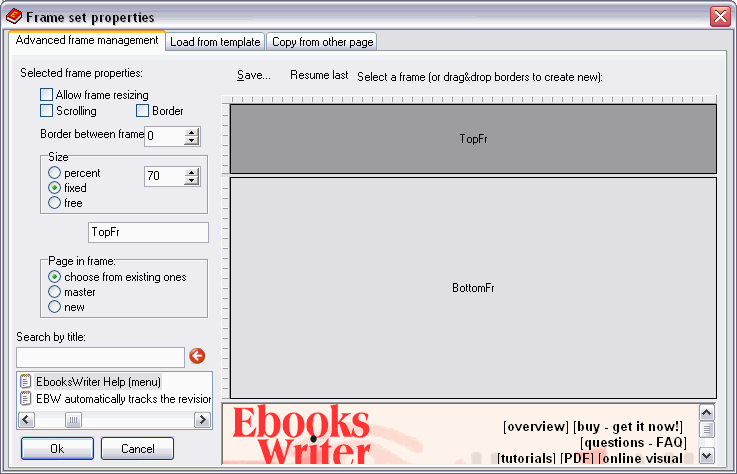Decrease the size value with spinner
This screenshot has height=474, width=737.
tap(192, 181)
